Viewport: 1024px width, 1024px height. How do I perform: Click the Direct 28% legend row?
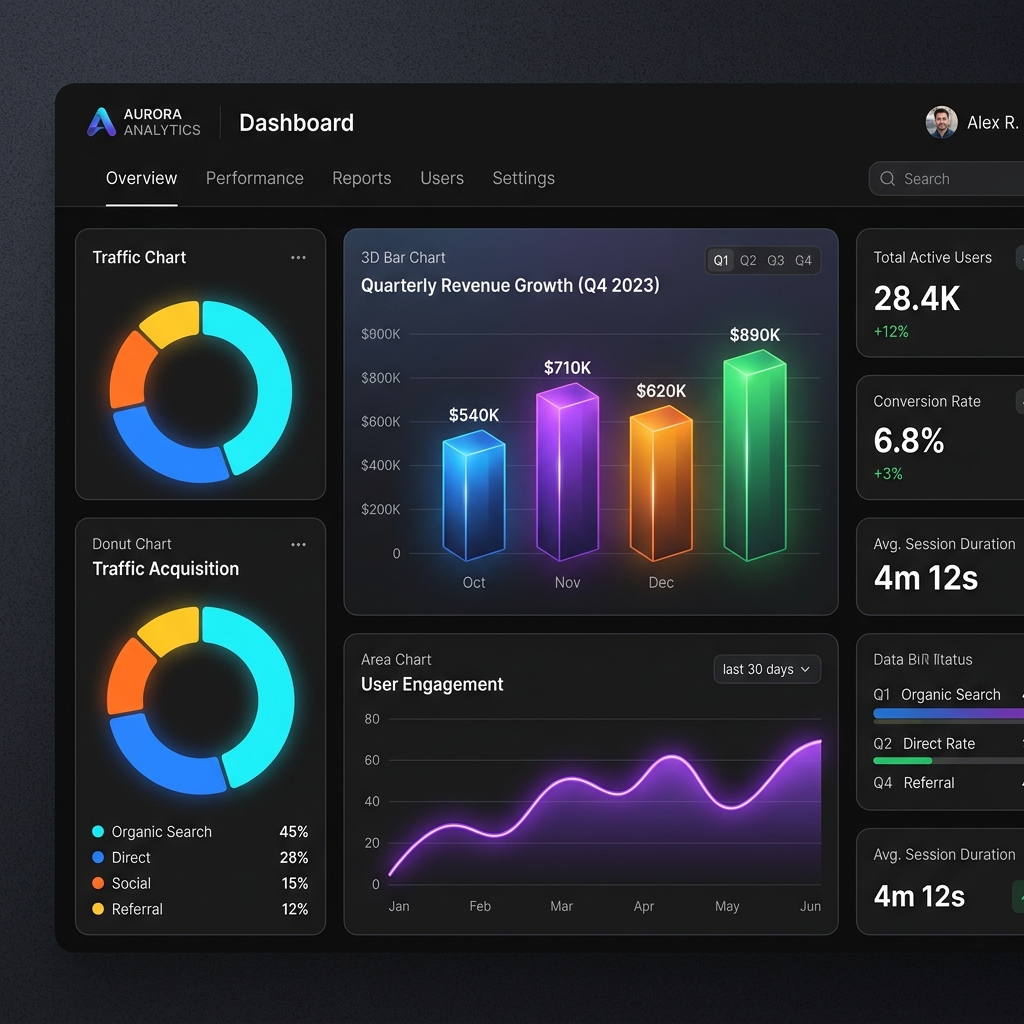200,857
